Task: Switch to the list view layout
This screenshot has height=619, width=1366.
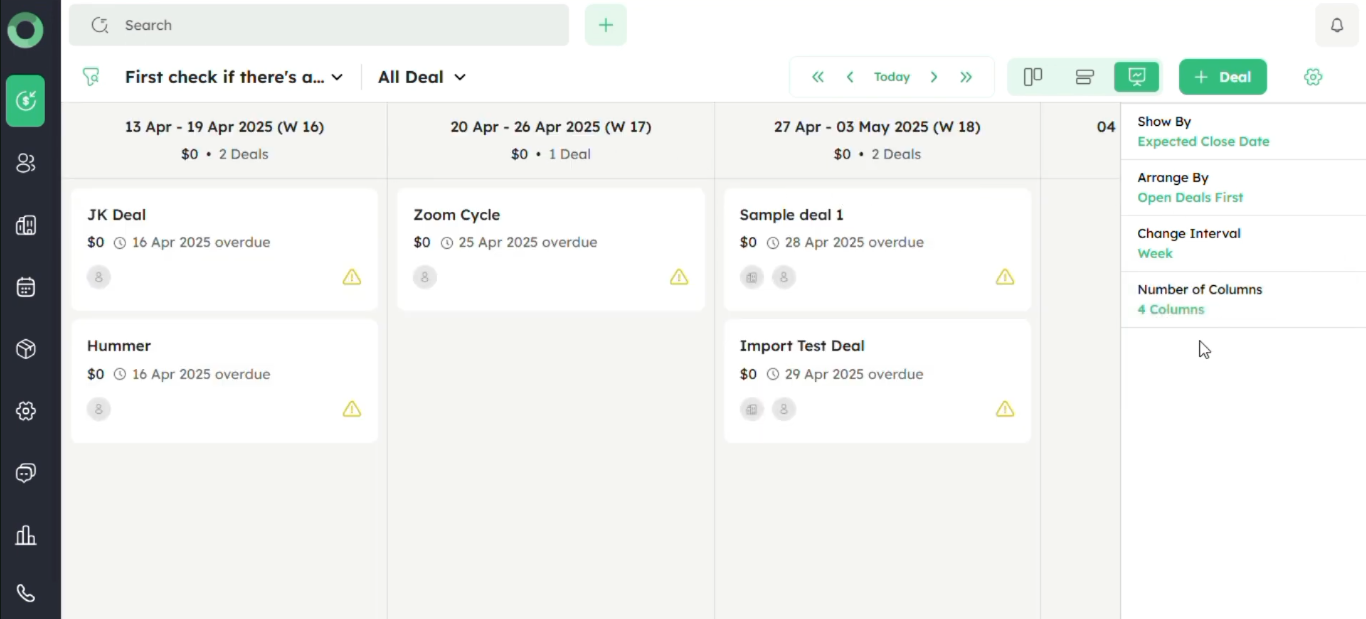Action: point(1085,77)
